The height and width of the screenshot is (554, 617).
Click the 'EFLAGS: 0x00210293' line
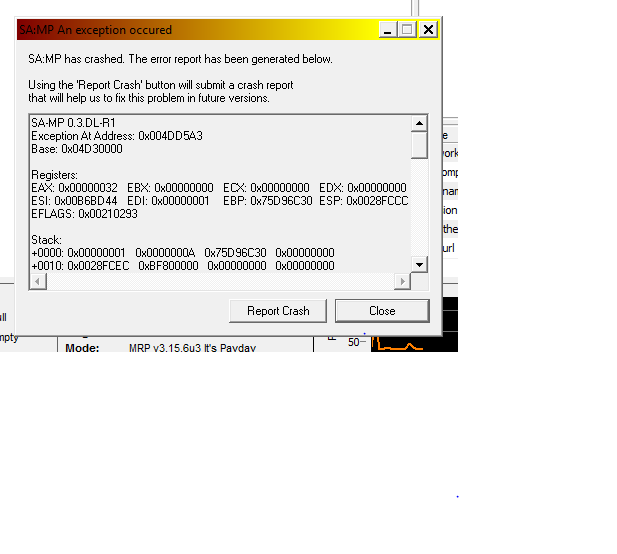pos(84,214)
